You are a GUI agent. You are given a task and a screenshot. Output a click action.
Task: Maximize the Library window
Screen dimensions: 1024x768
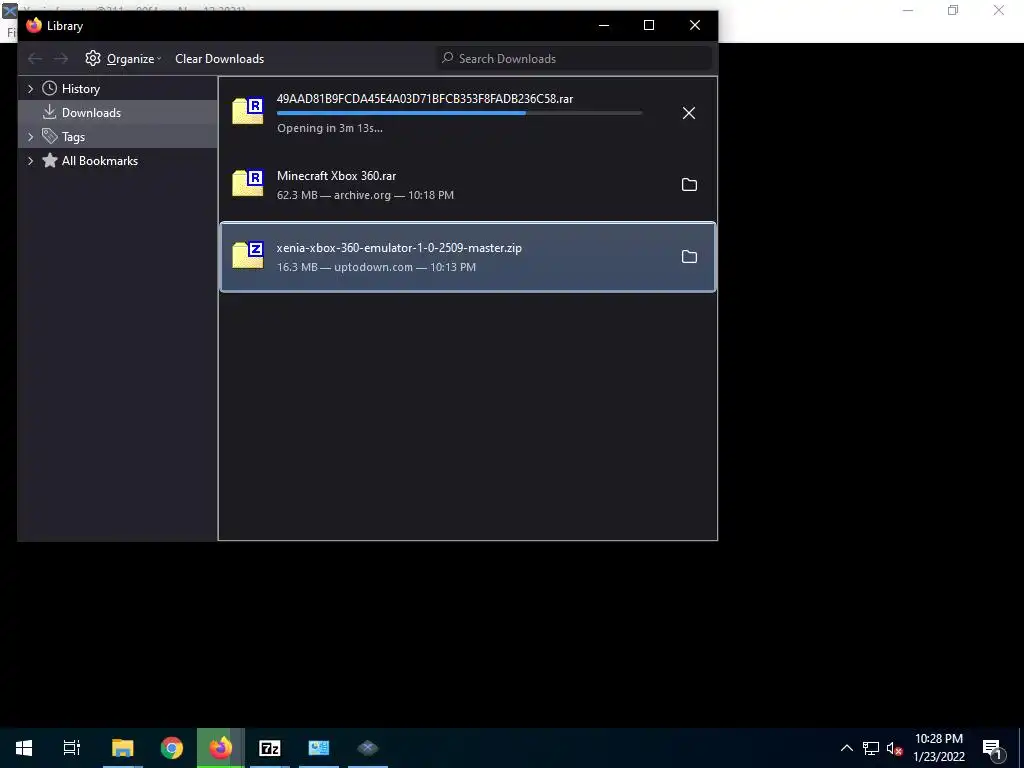point(649,25)
